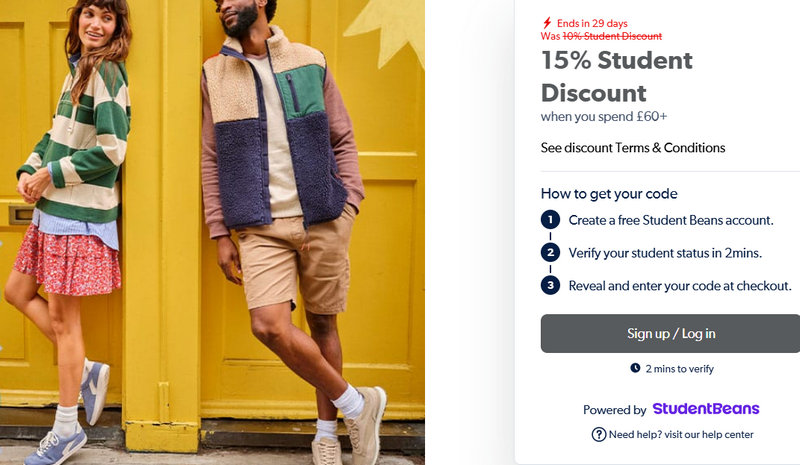The height and width of the screenshot is (465, 800).
Task: Click 'Create a free Student Beans account' step
Action: tap(671, 220)
